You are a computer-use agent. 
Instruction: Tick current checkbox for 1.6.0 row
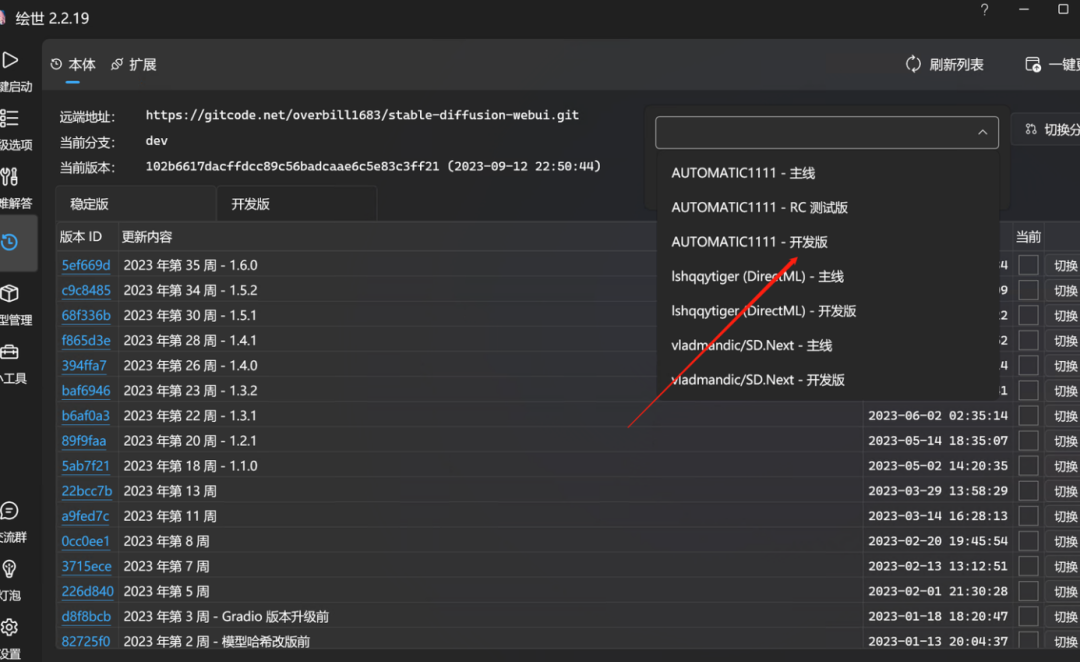point(1028,265)
